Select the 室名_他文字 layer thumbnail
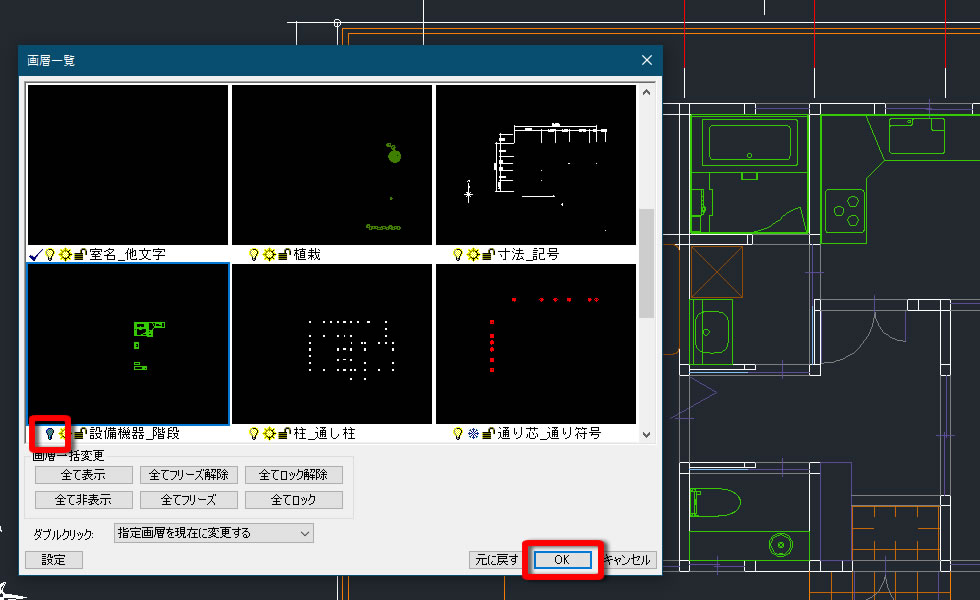This screenshot has height=600, width=980. (x=128, y=165)
